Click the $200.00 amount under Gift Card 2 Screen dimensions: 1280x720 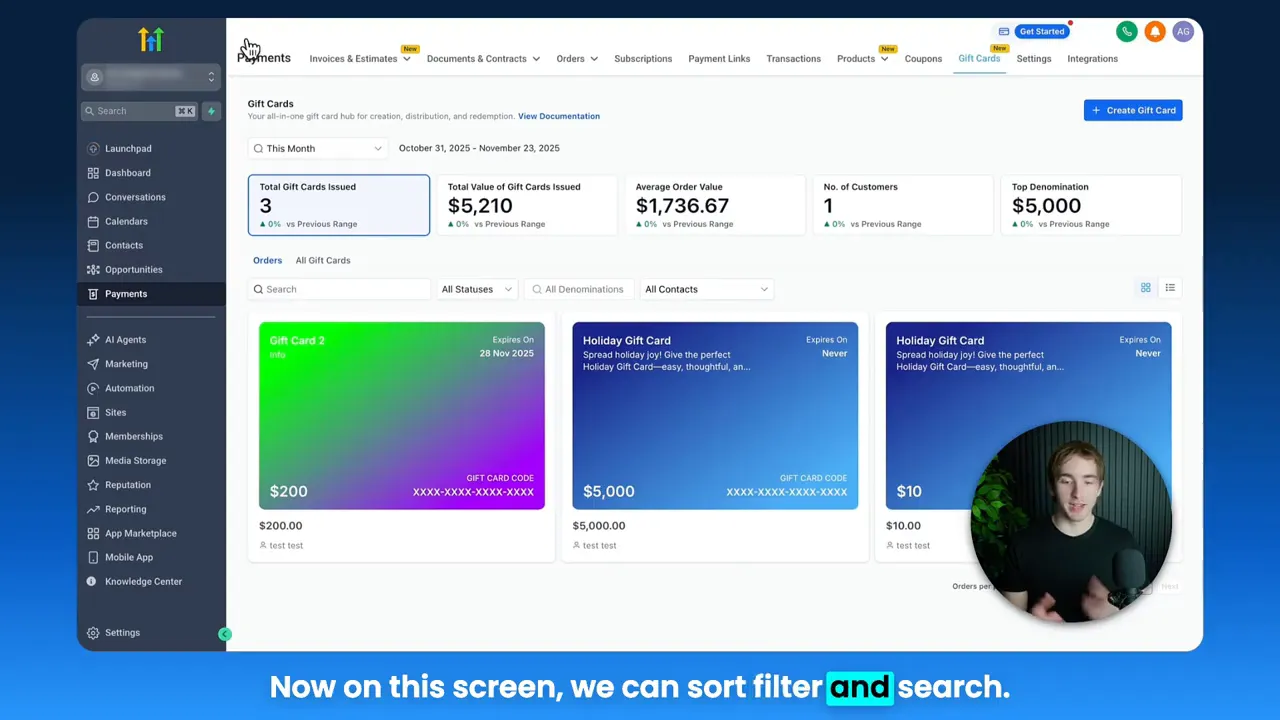[x=280, y=526]
